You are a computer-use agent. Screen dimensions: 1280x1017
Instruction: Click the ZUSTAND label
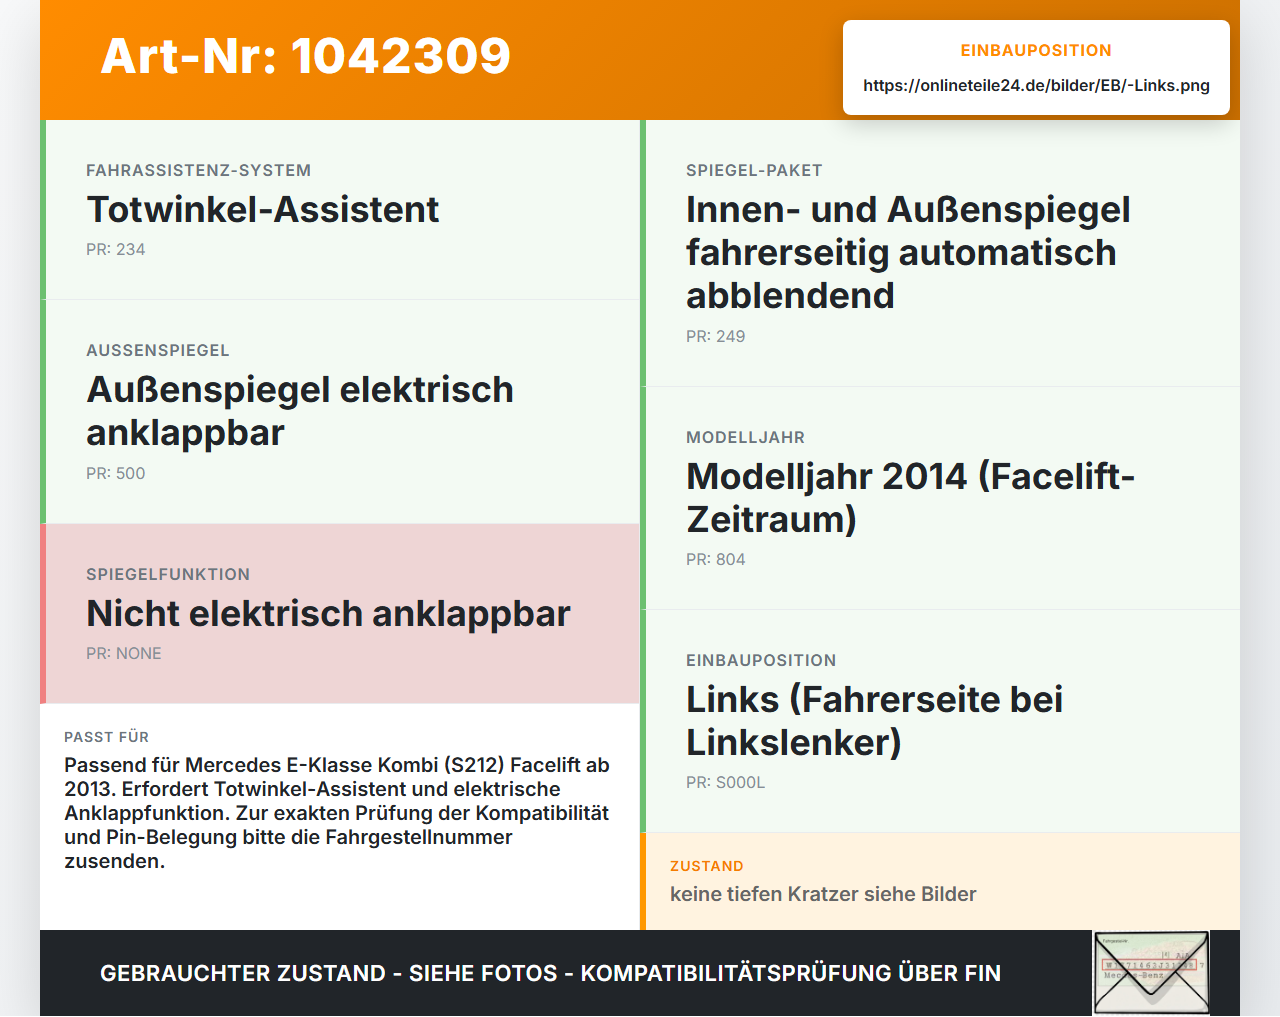click(x=707, y=866)
